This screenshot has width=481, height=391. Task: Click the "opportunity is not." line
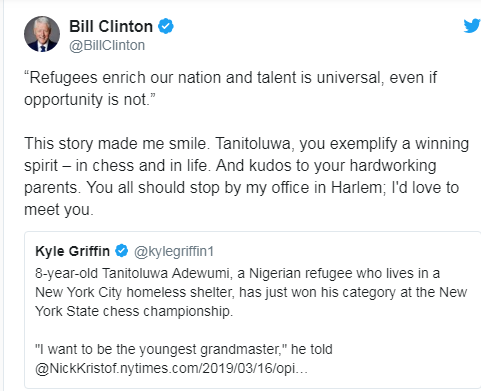(x=90, y=100)
